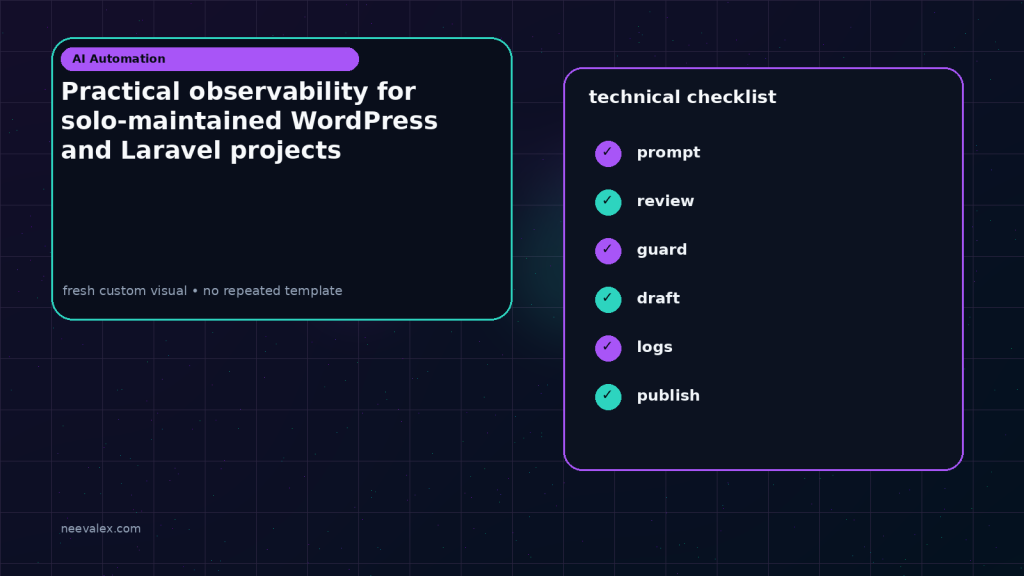Select the 'review' checklist label
The height and width of the screenshot is (576, 1024).
665,201
